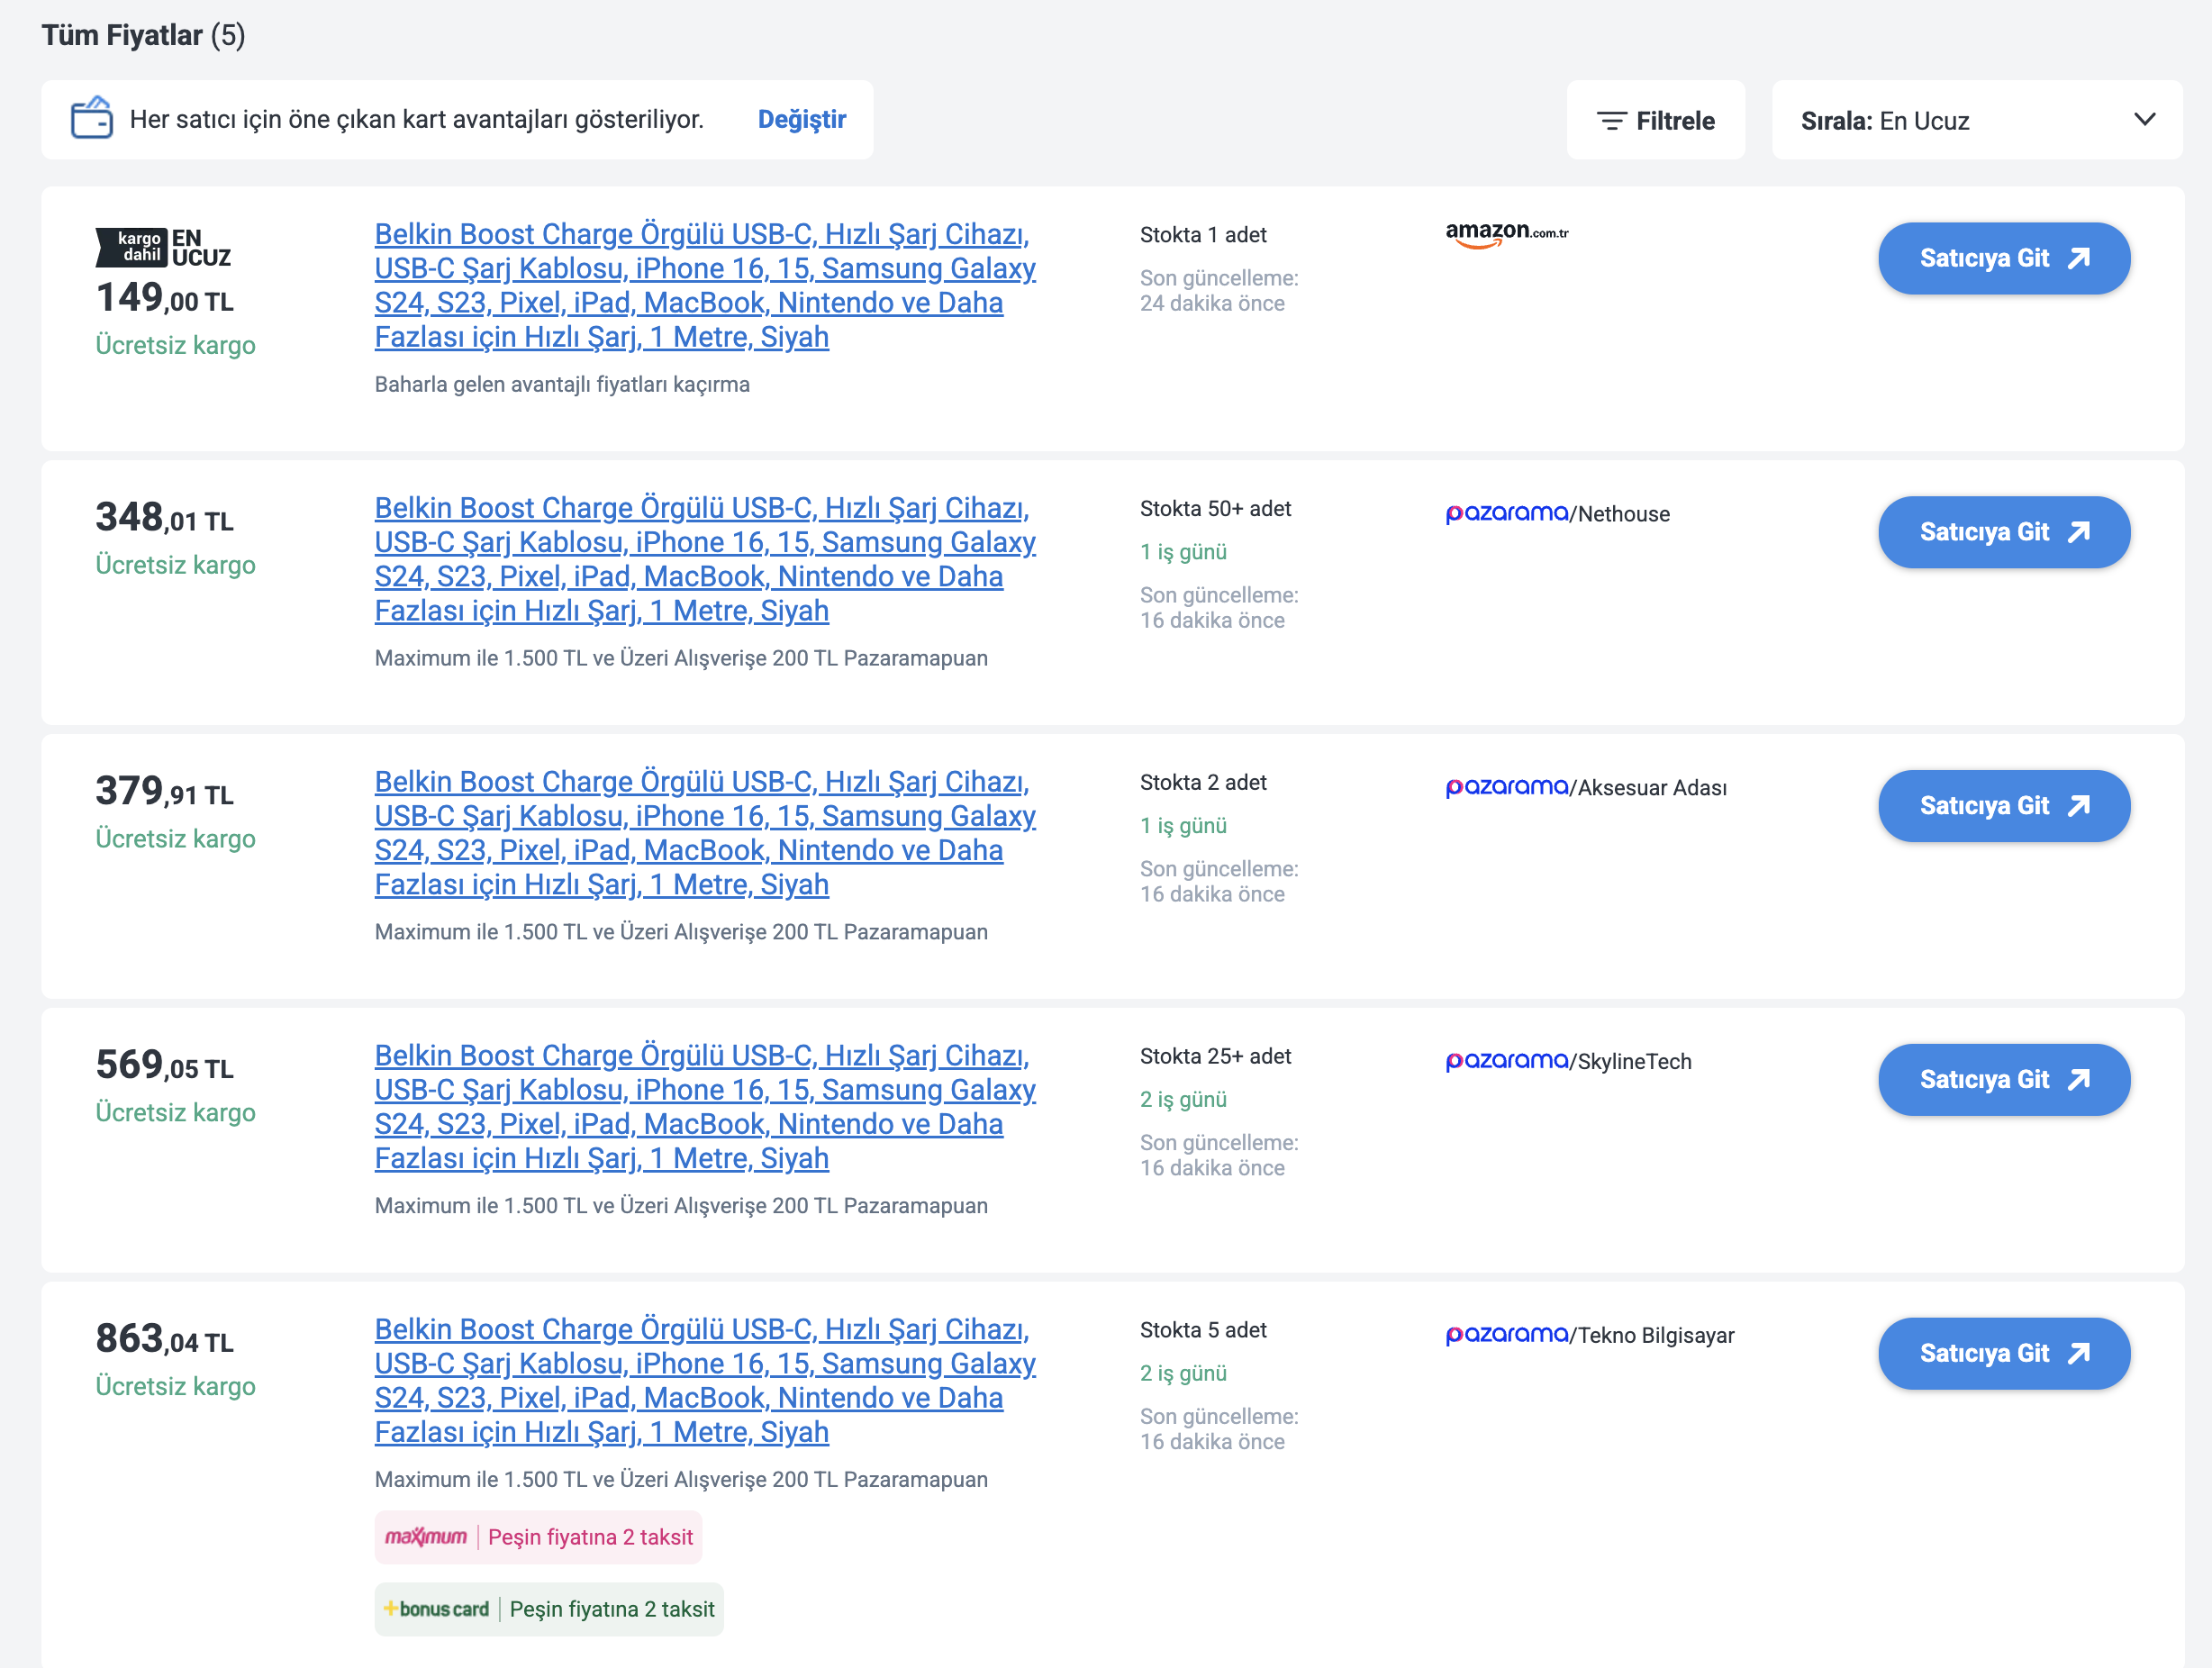This screenshot has width=2212, height=1668.
Task: Click the Maximum card installment badge
Action: pyautogui.click(x=538, y=1537)
